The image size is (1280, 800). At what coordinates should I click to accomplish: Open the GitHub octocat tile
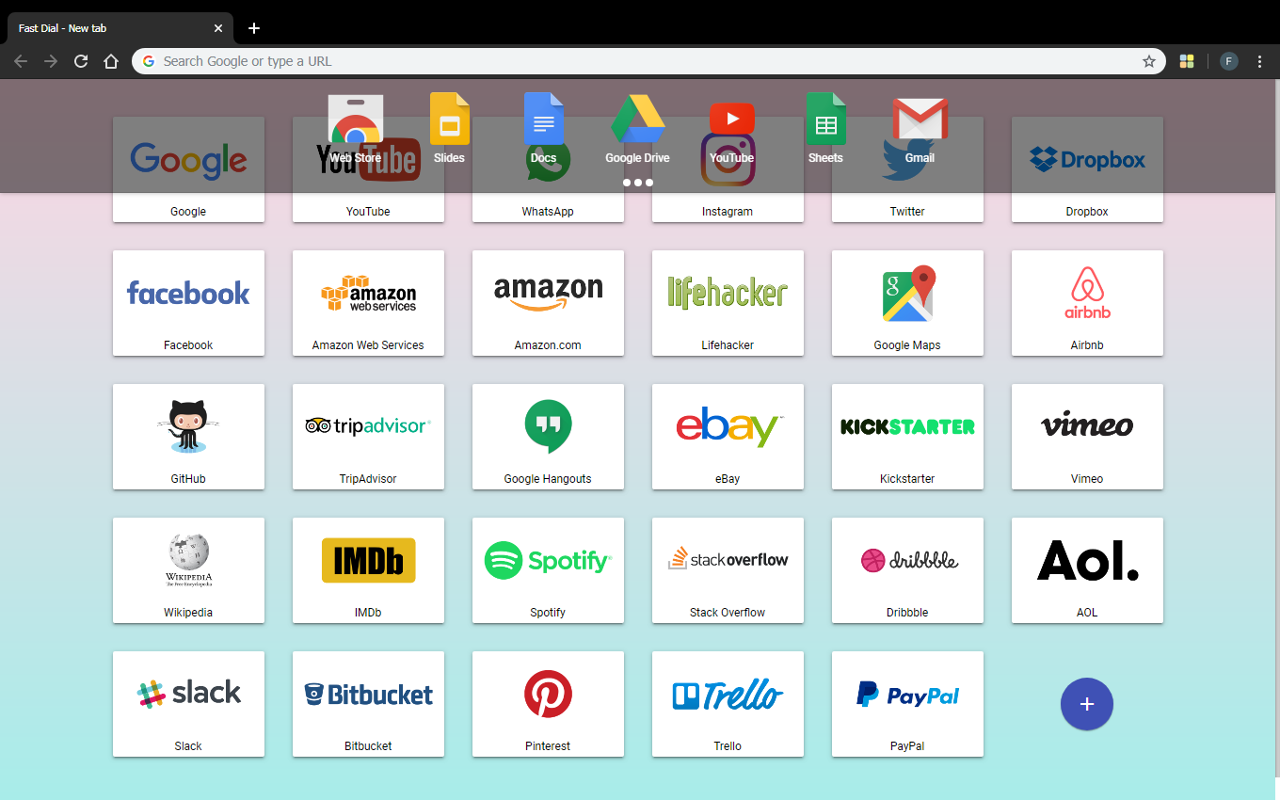tap(188, 436)
